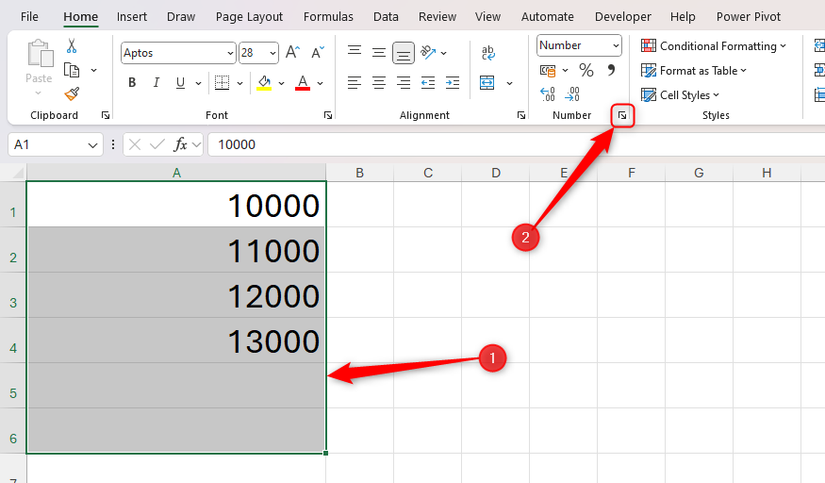
Task: Click the Automate tab
Action: pos(547,17)
